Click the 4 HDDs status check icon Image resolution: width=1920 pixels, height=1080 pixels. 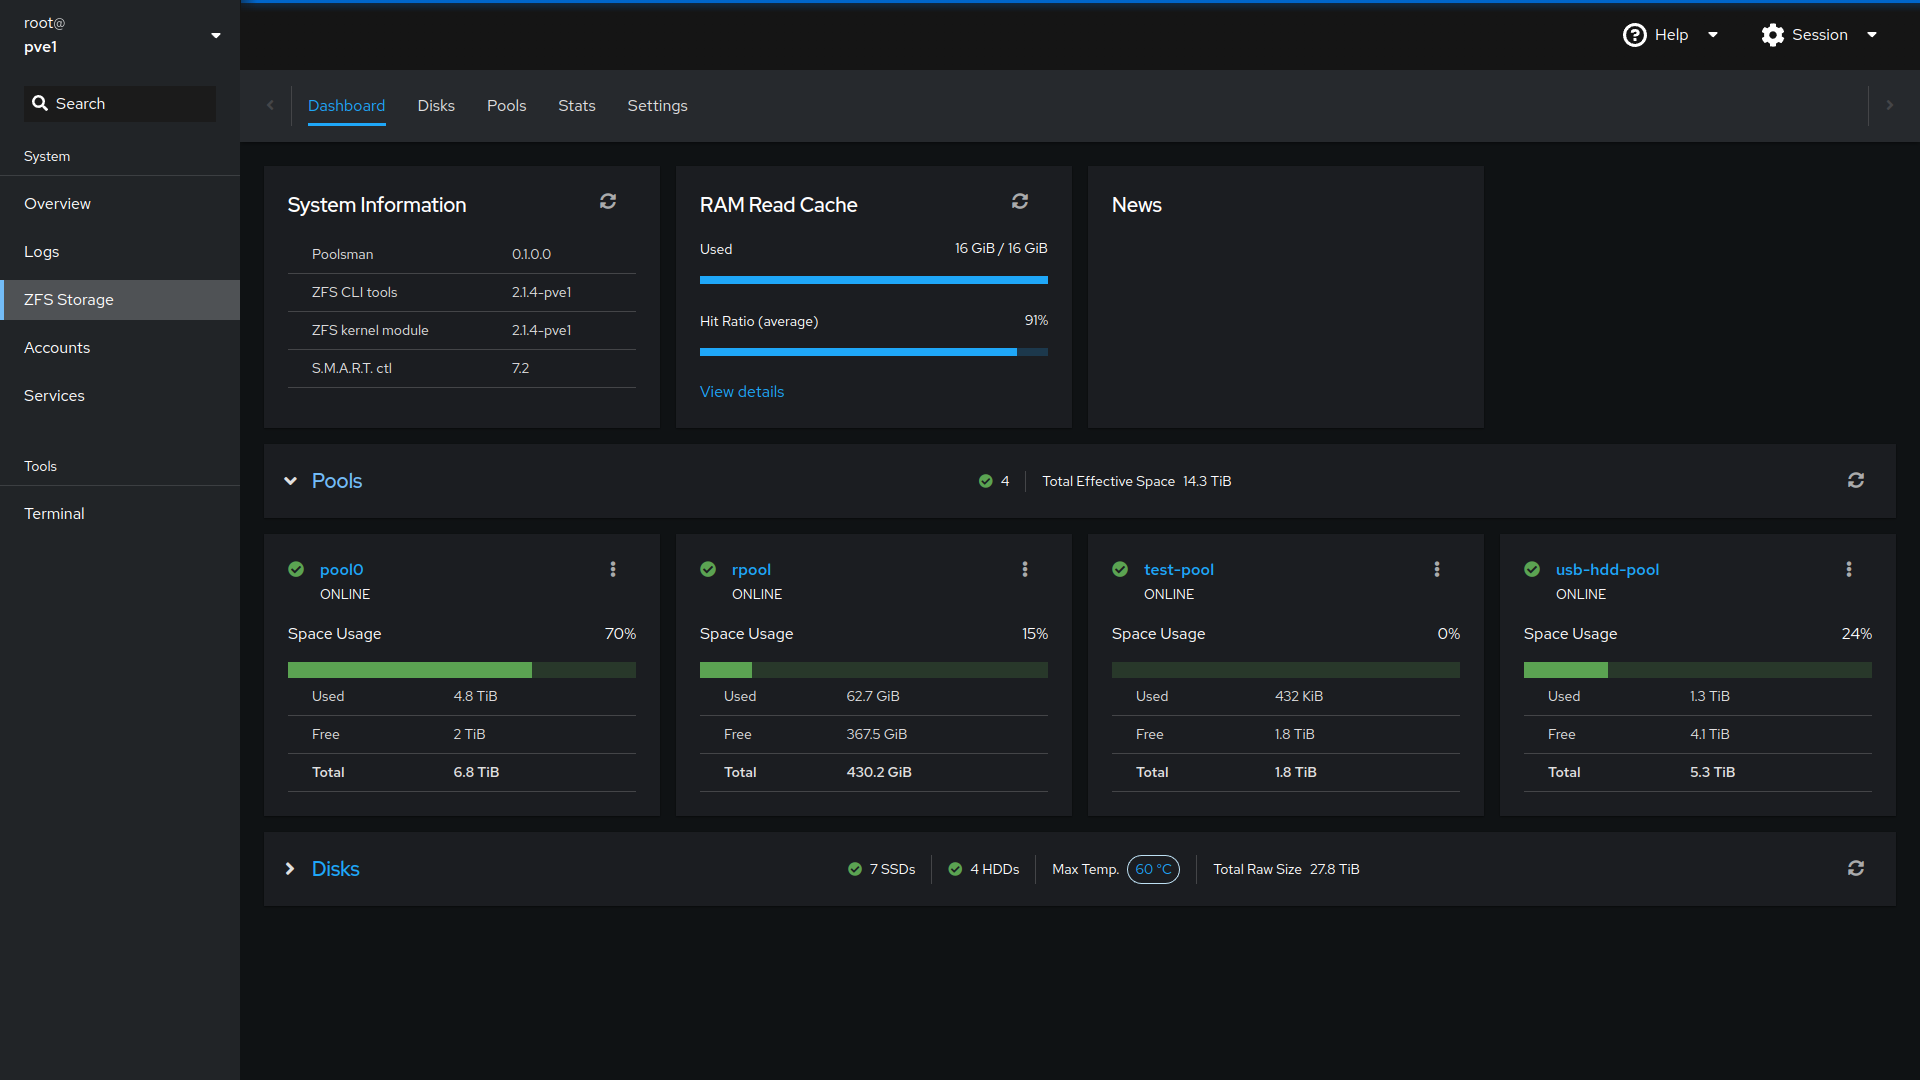click(x=955, y=869)
